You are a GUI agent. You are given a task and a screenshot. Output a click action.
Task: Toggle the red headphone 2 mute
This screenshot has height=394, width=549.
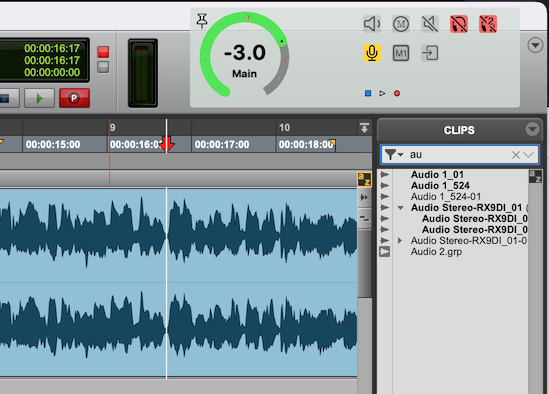pyautogui.click(x=488, y=24)
